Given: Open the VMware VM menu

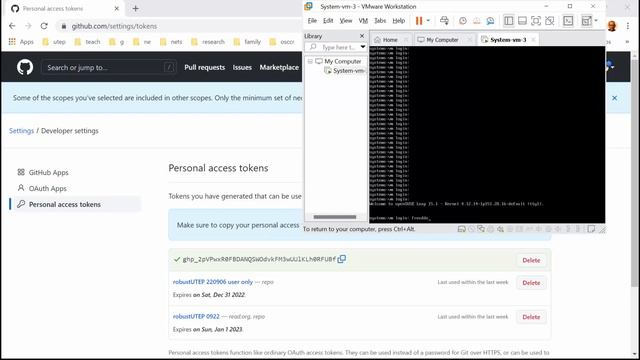Looking at the screenshot, I should (x=363, y=20).
